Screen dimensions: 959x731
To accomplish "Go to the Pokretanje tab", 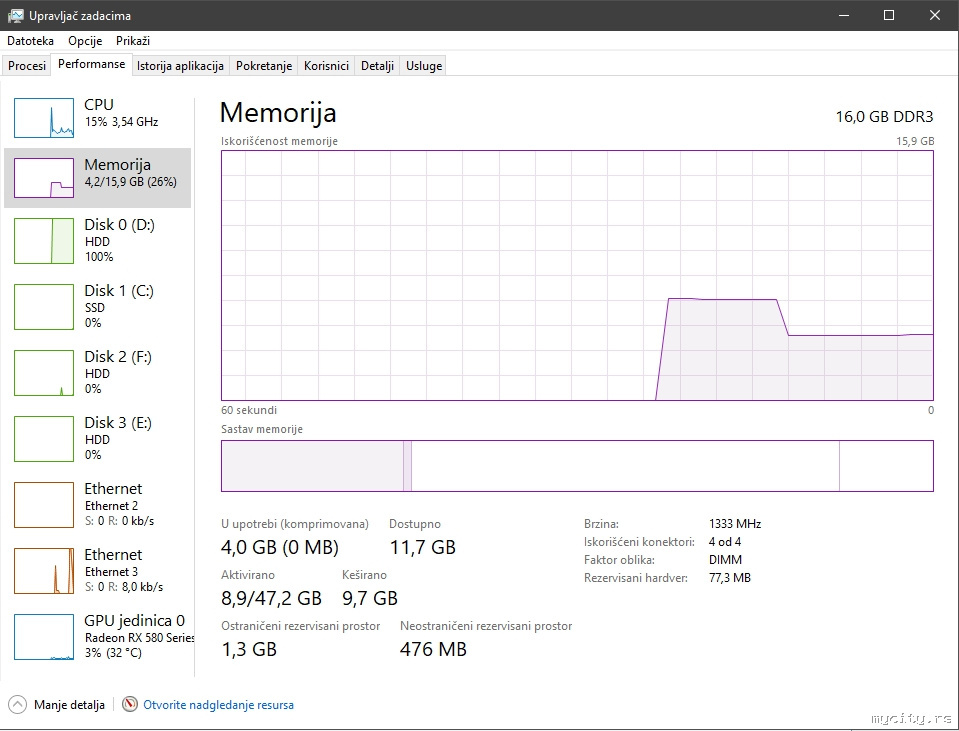I will [264, 66].
